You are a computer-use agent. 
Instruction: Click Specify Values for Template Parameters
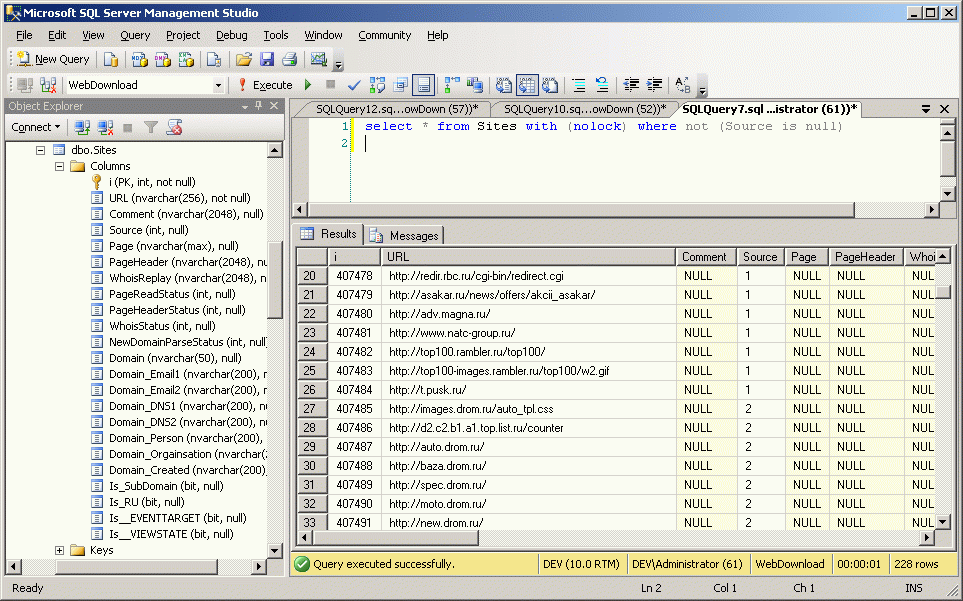pos(682,85)
